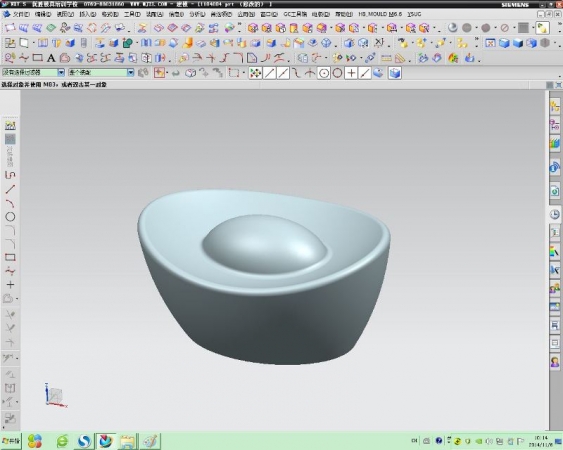Open the Assembly Navigator resource tab
This screenshot has width=563, height=450.
[555, 106]
